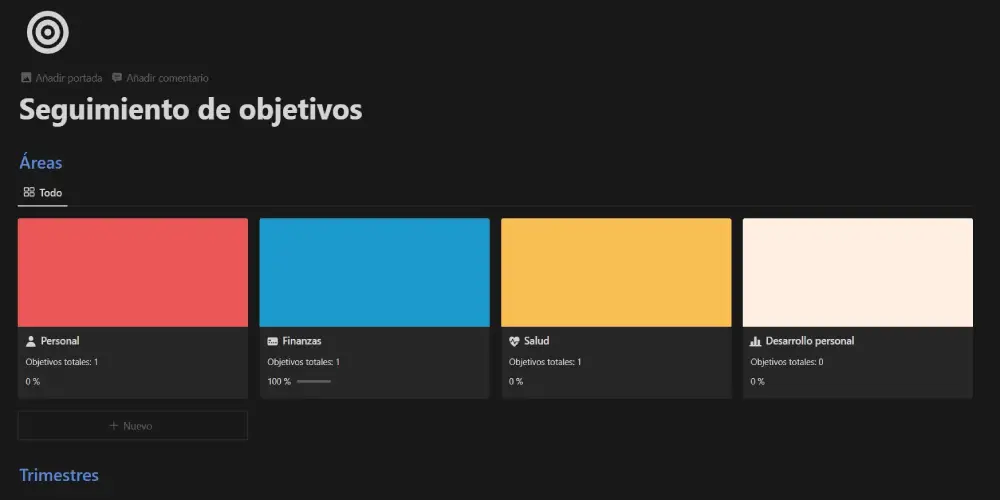This screenshot has height=500, width=1000.
Task: Open the Áreas section heading
Action: pyautogui.click(x=41, y=162)
